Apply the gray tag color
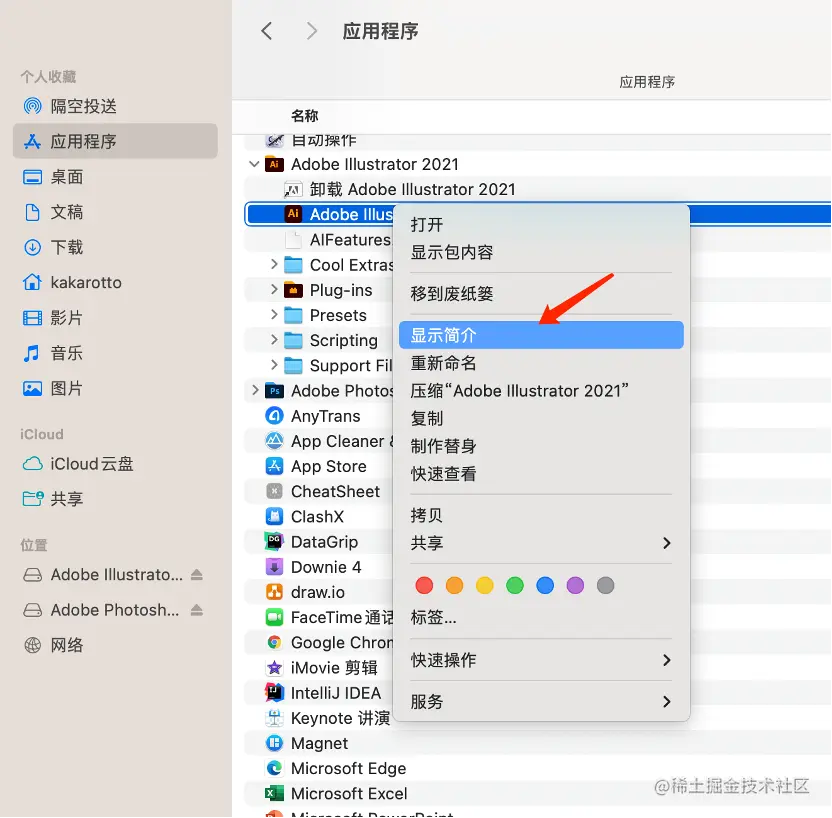The image size is (832, 818). pos(605,586)
